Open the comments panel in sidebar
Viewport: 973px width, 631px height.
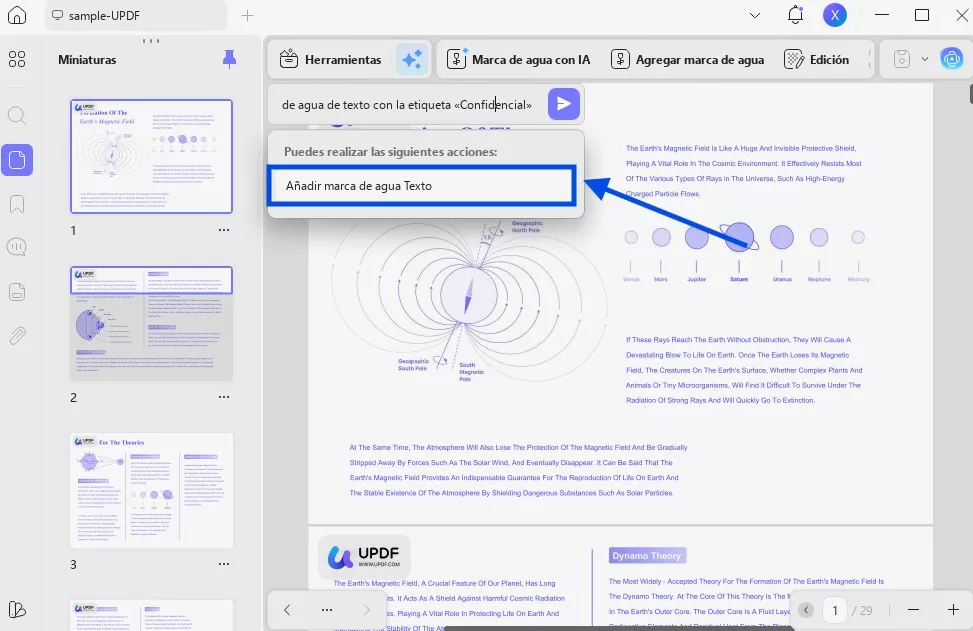click(17, 248)
